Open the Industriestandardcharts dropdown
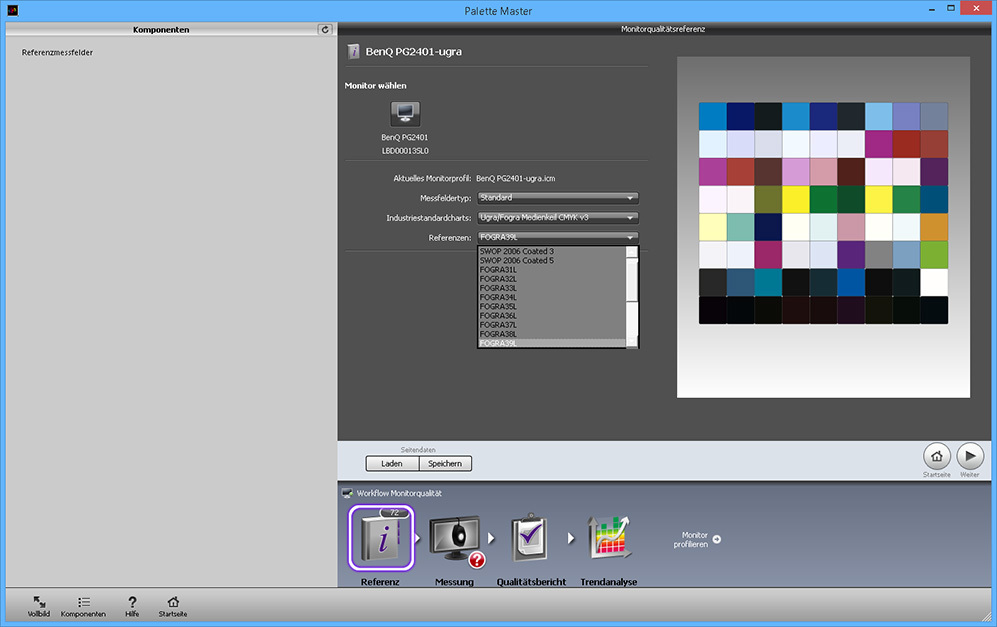 (558, 217)
